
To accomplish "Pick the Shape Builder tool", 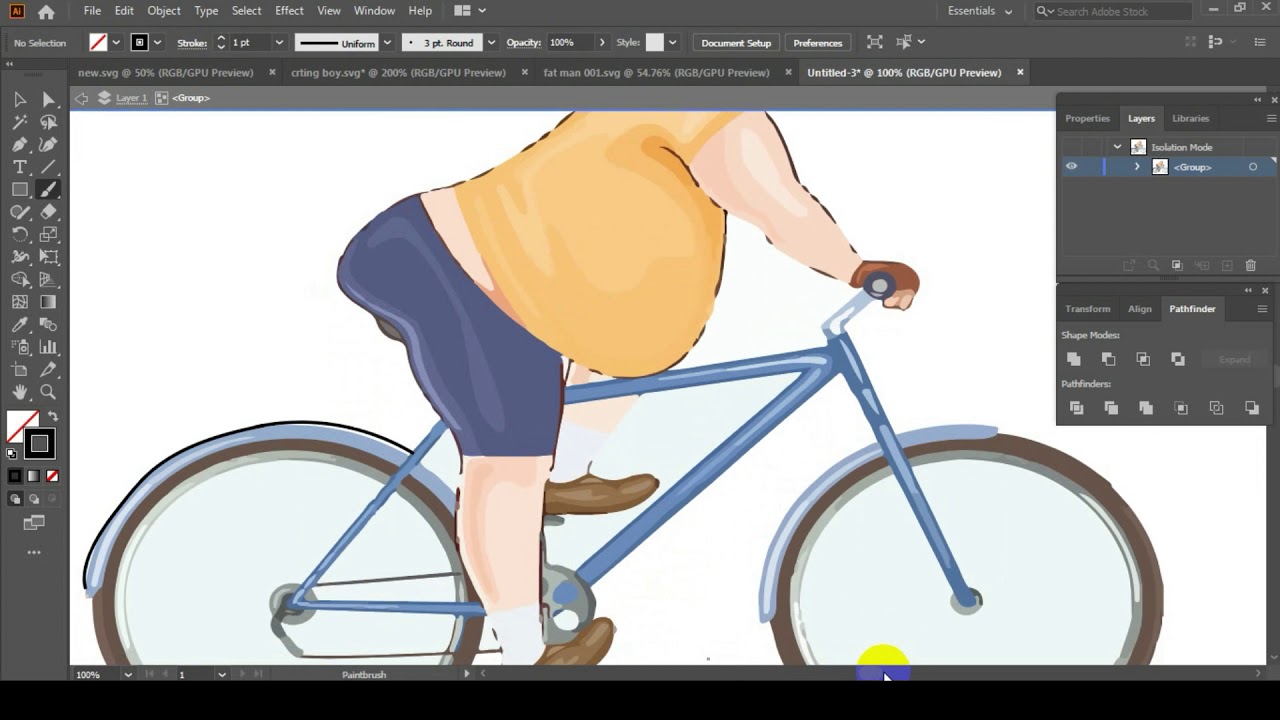I will click(x=19, y=280).
